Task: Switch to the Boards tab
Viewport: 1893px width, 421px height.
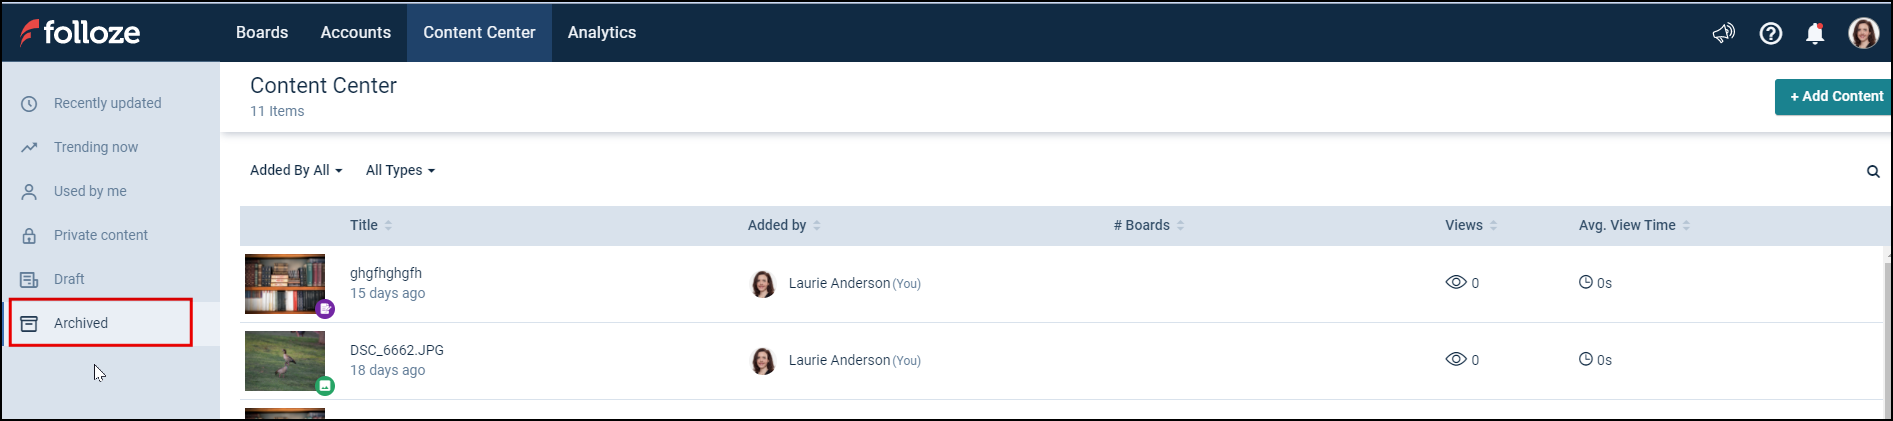Action: [x=262, y=32]
